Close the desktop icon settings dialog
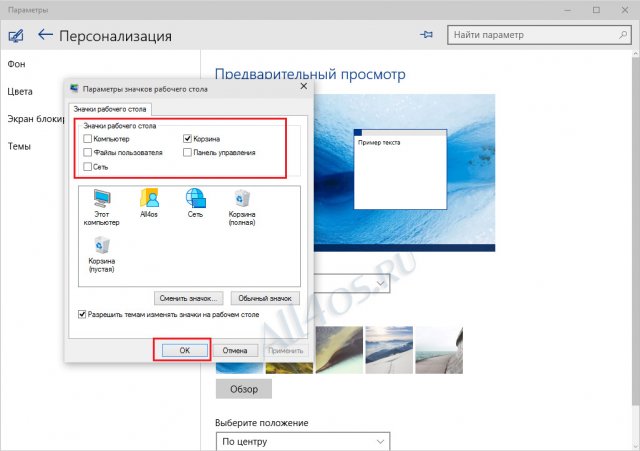 coord(304,86)
